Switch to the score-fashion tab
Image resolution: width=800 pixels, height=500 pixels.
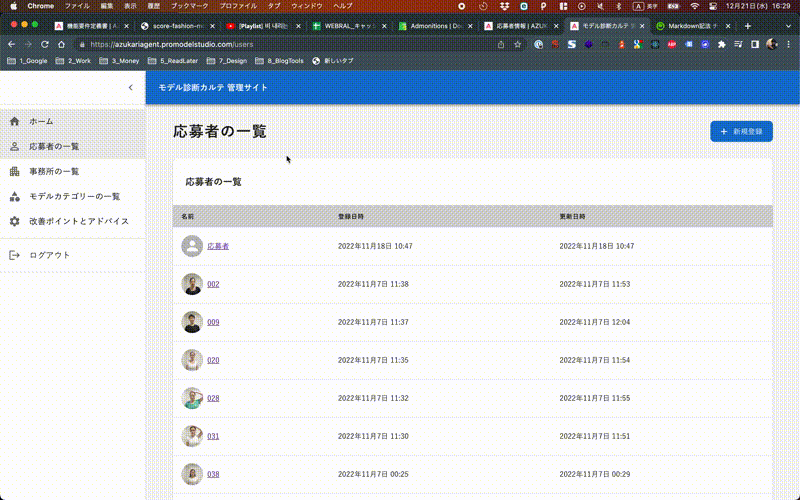tap(178, 26)
